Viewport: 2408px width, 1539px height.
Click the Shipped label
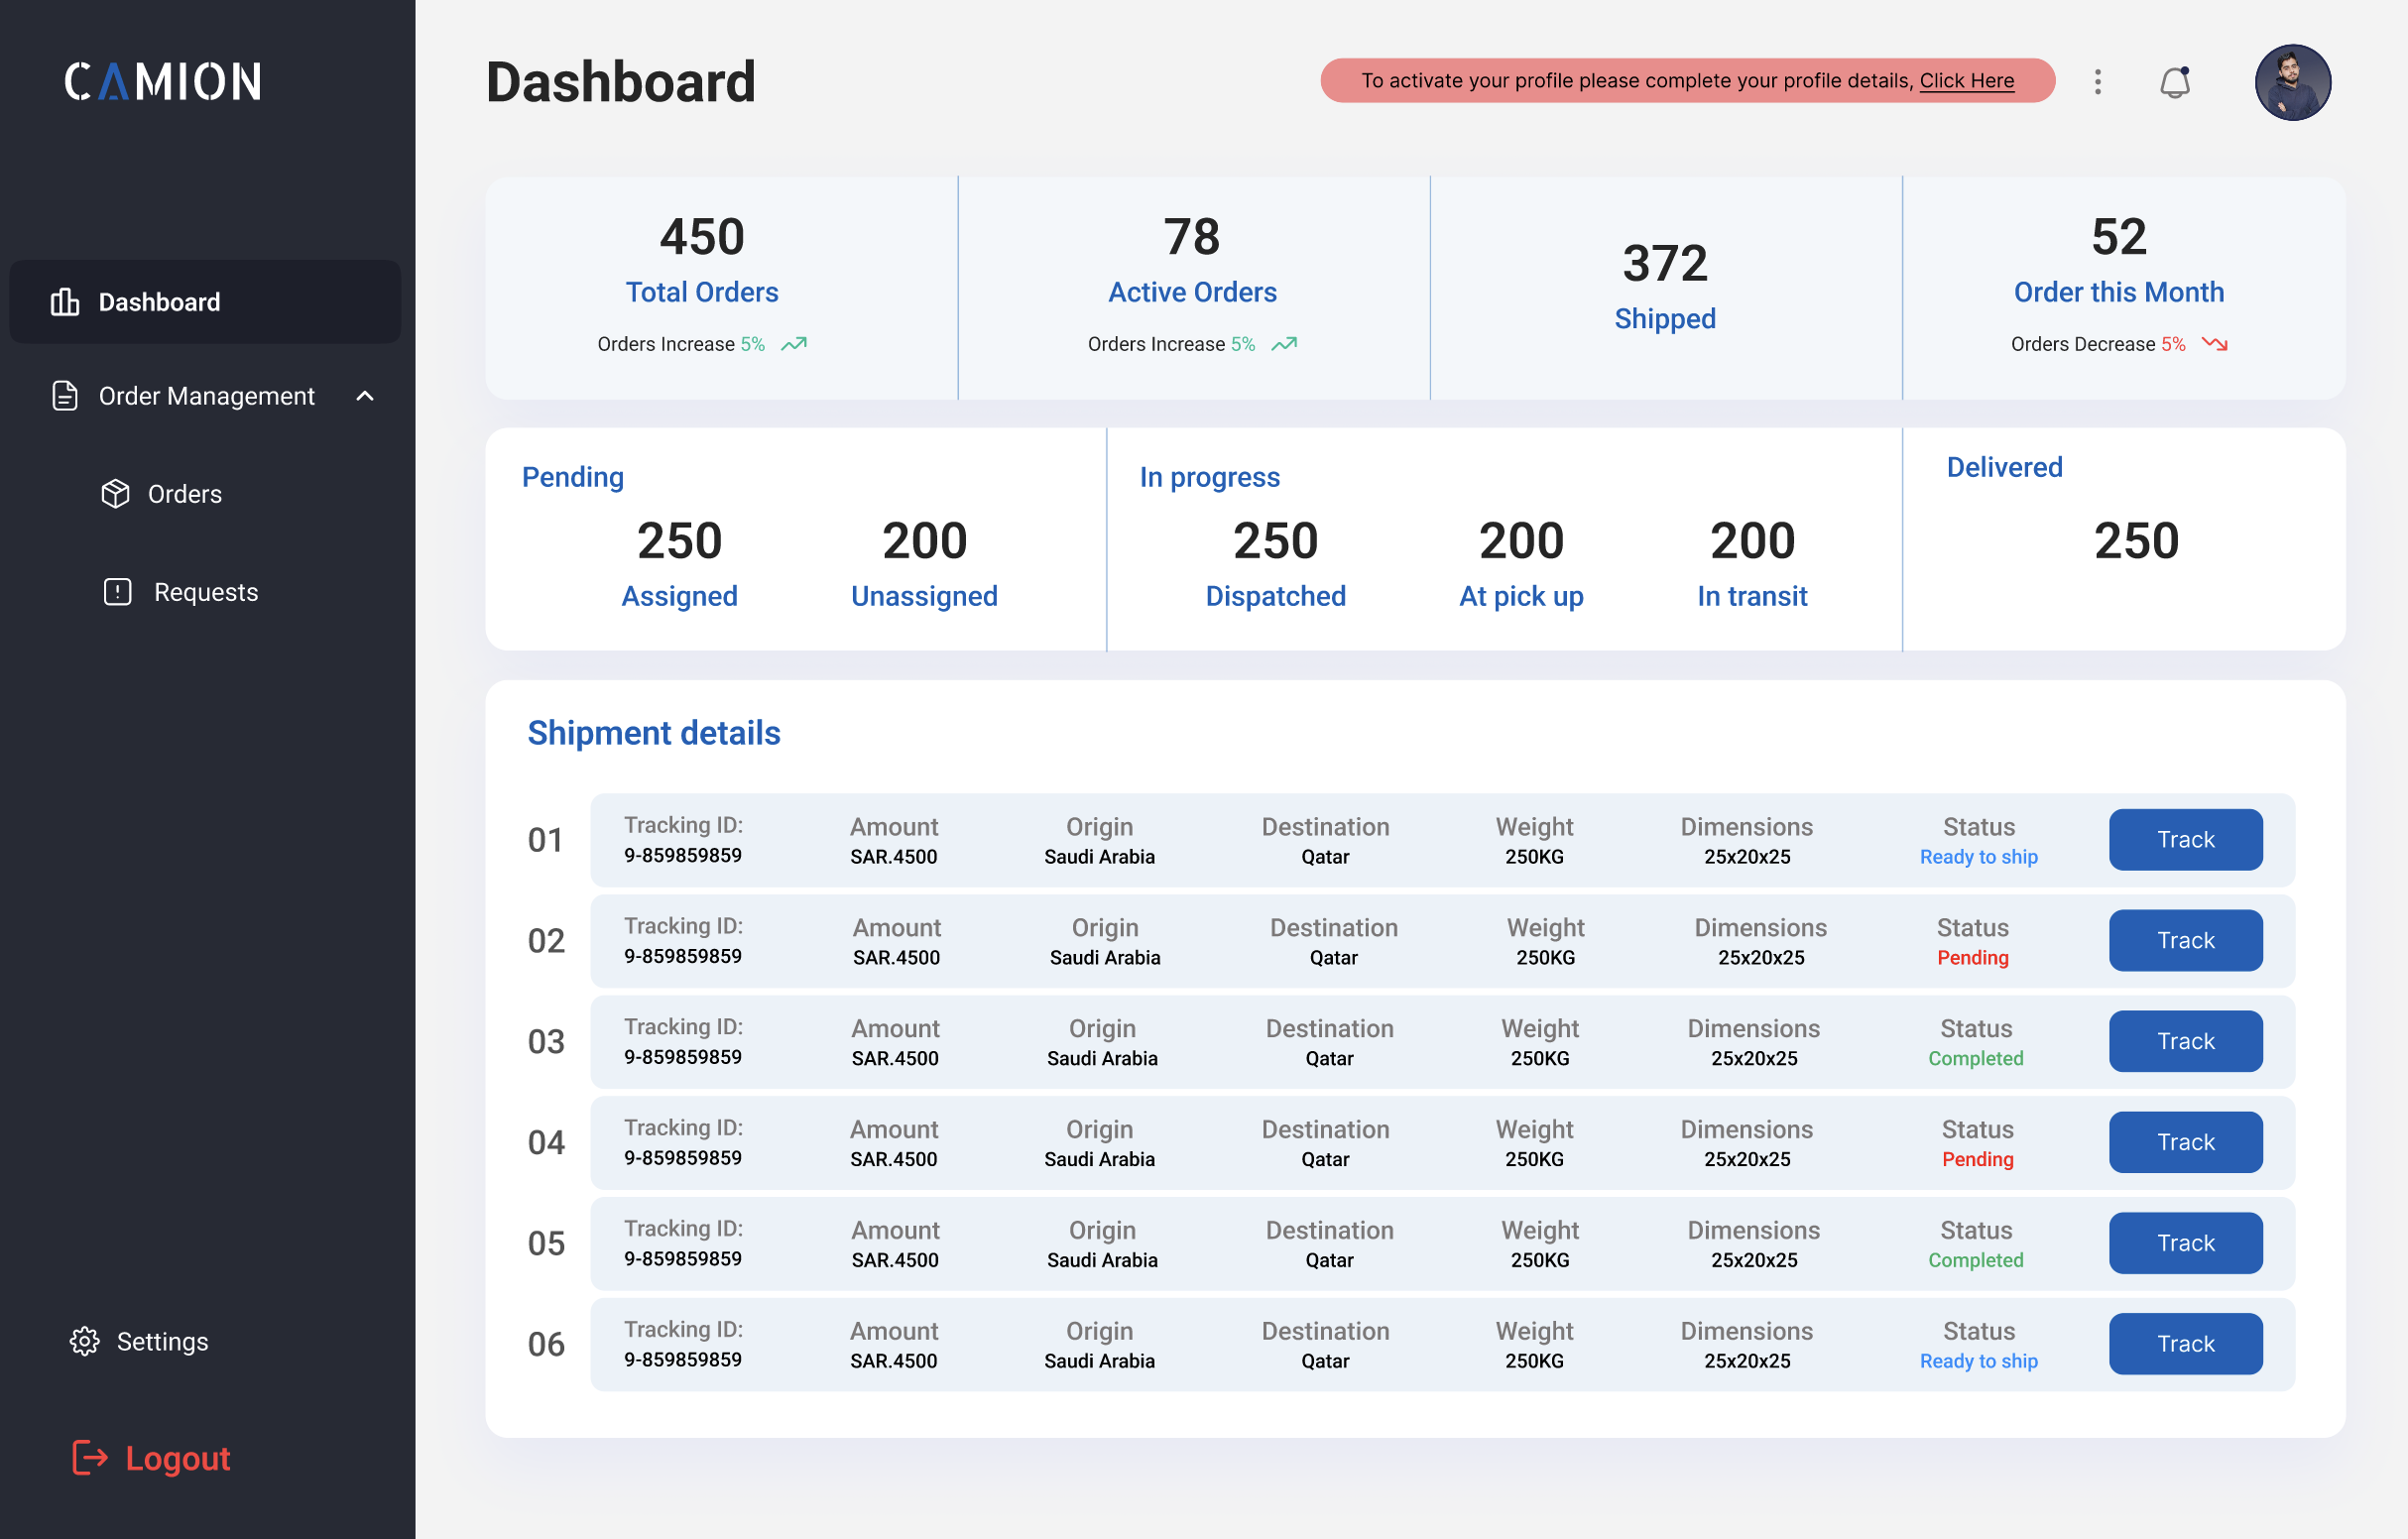point(1665,319)
